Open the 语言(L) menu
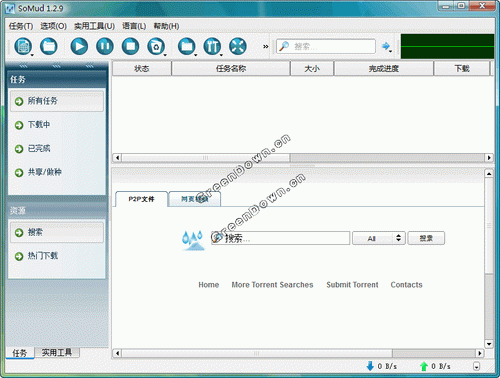Screen dimensions: 500x378 [x=134, y=26]
